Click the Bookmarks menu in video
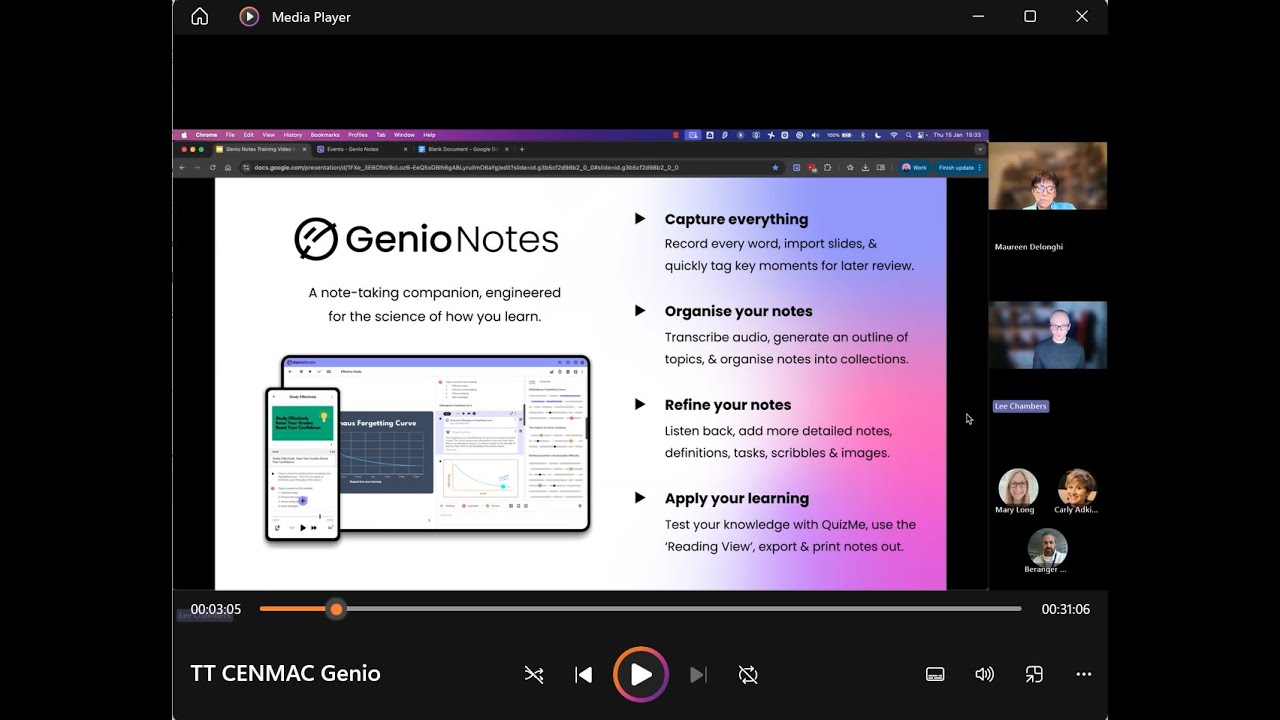This screenshot has height=720, width=1280. point(325,135)
